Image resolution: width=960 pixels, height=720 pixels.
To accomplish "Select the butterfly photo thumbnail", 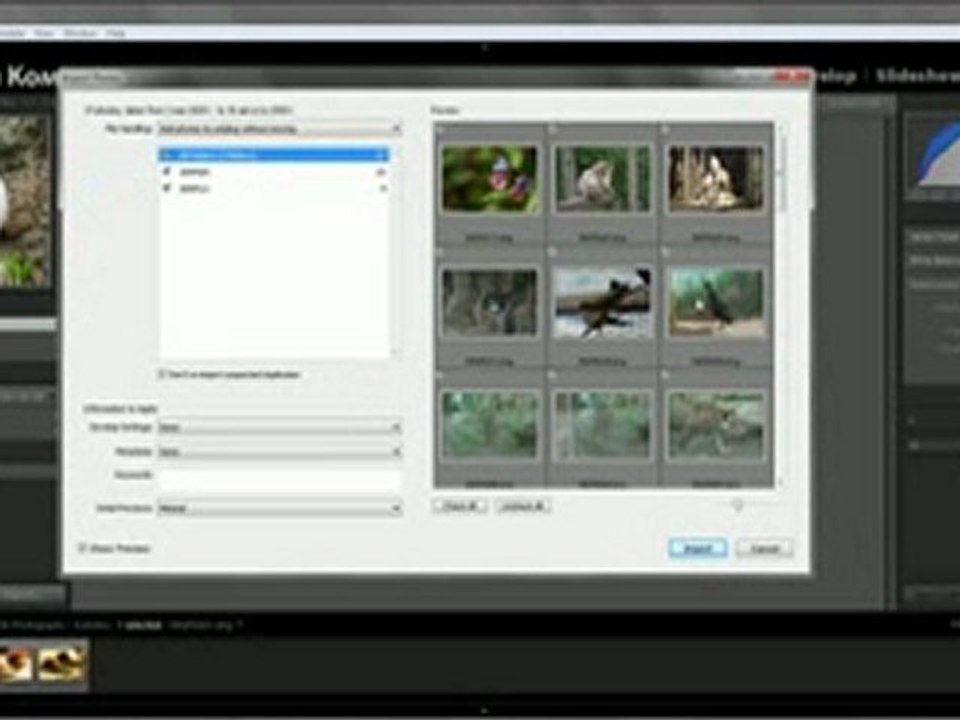I will (489, 179).
